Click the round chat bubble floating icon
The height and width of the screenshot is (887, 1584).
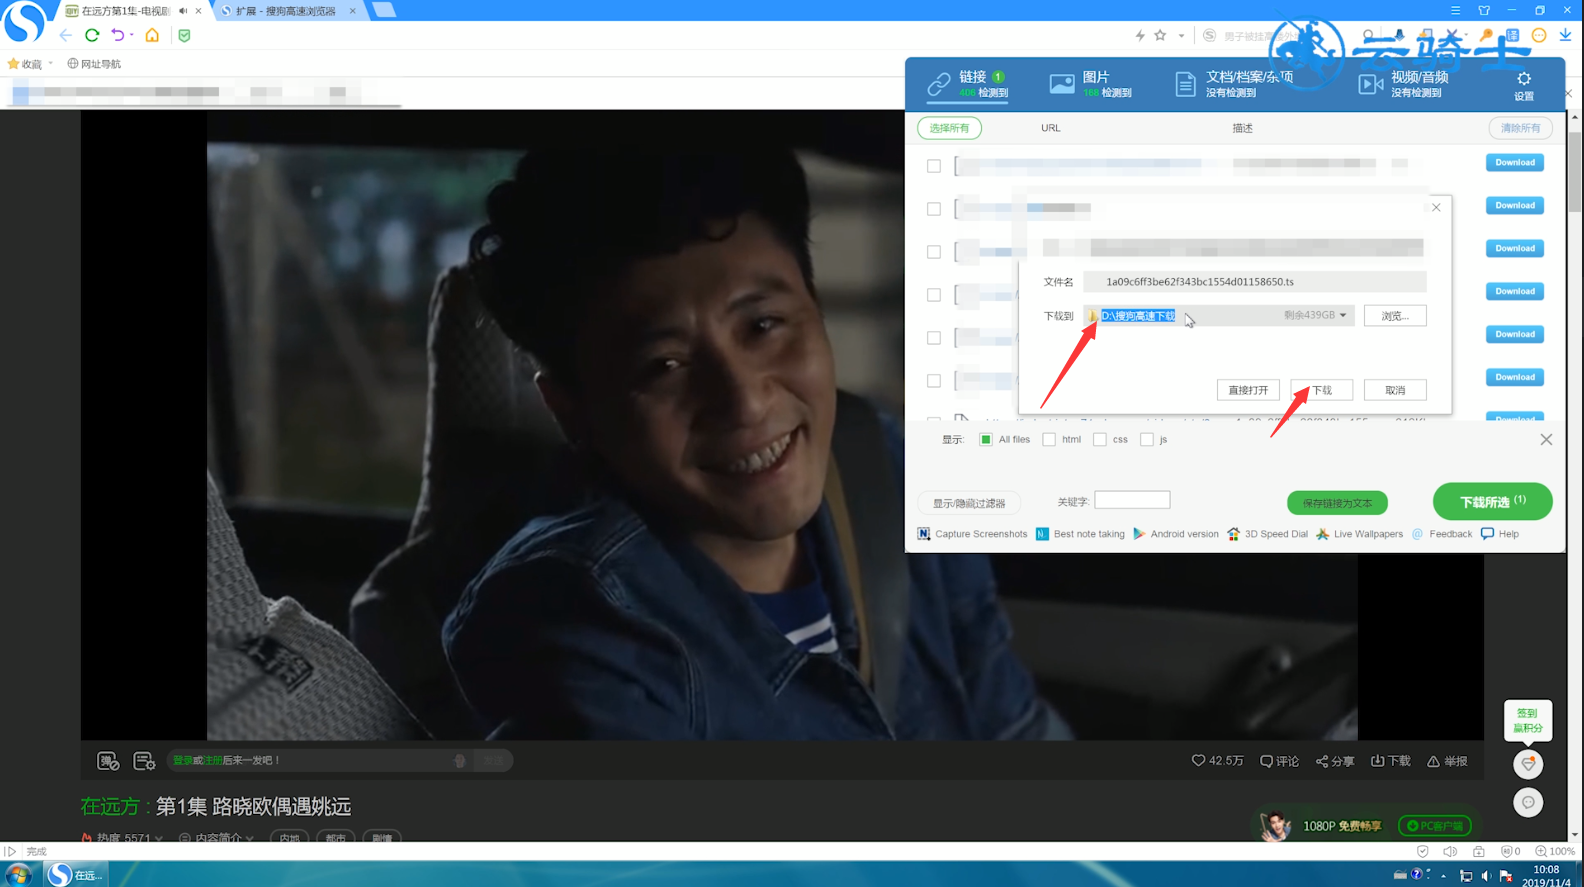1528,802
